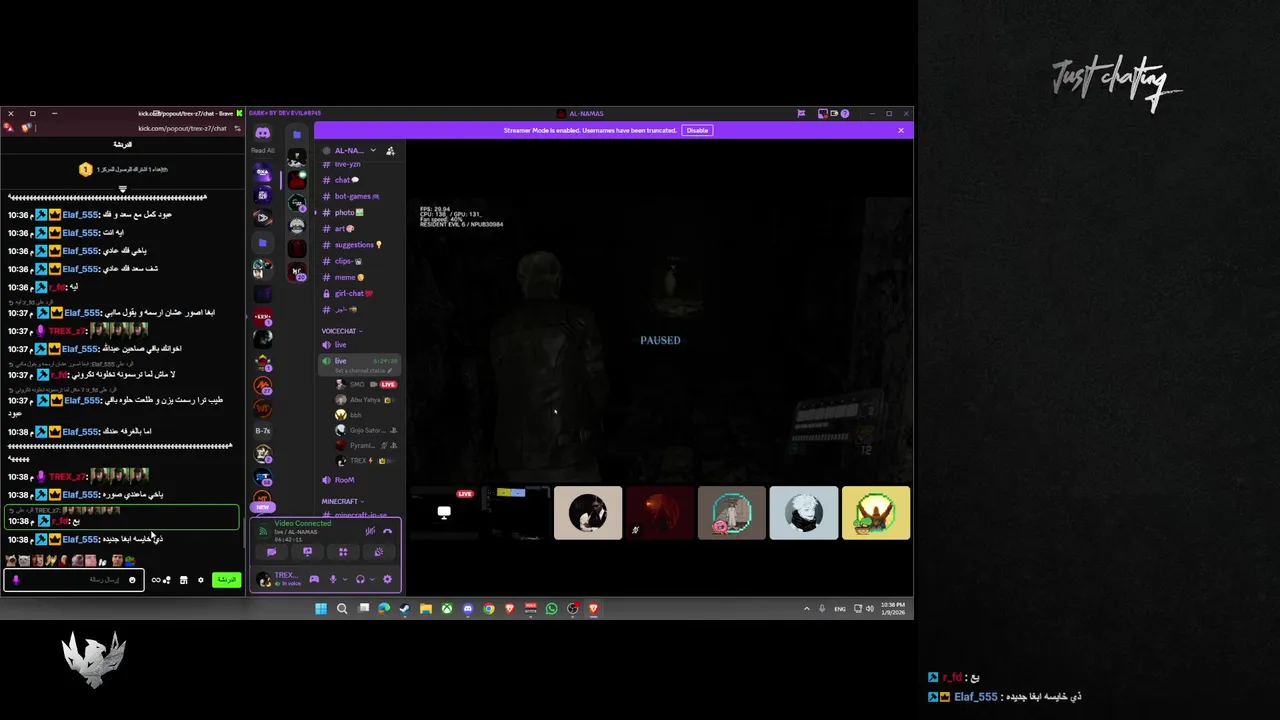
Task: Open WhatsApp from the taskbar
Action: tap(551, 608)
